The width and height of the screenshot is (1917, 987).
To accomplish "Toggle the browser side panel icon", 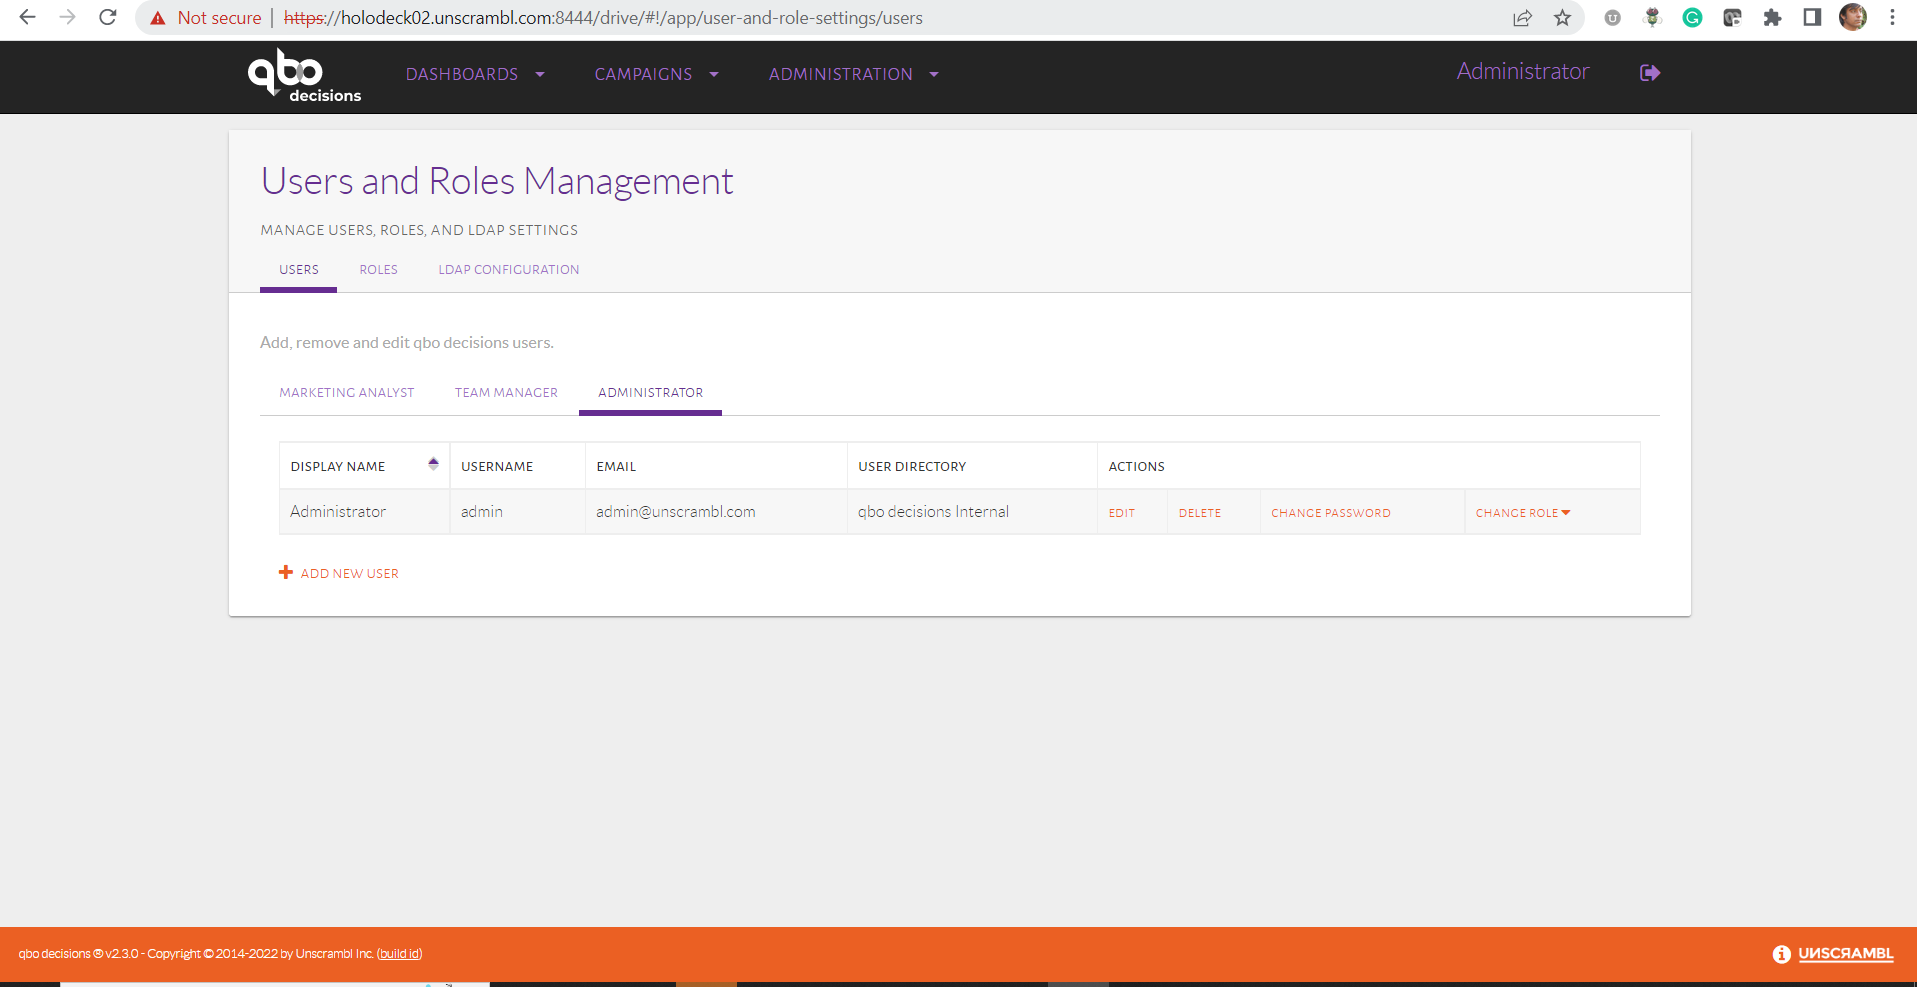I will [1812, 17].
